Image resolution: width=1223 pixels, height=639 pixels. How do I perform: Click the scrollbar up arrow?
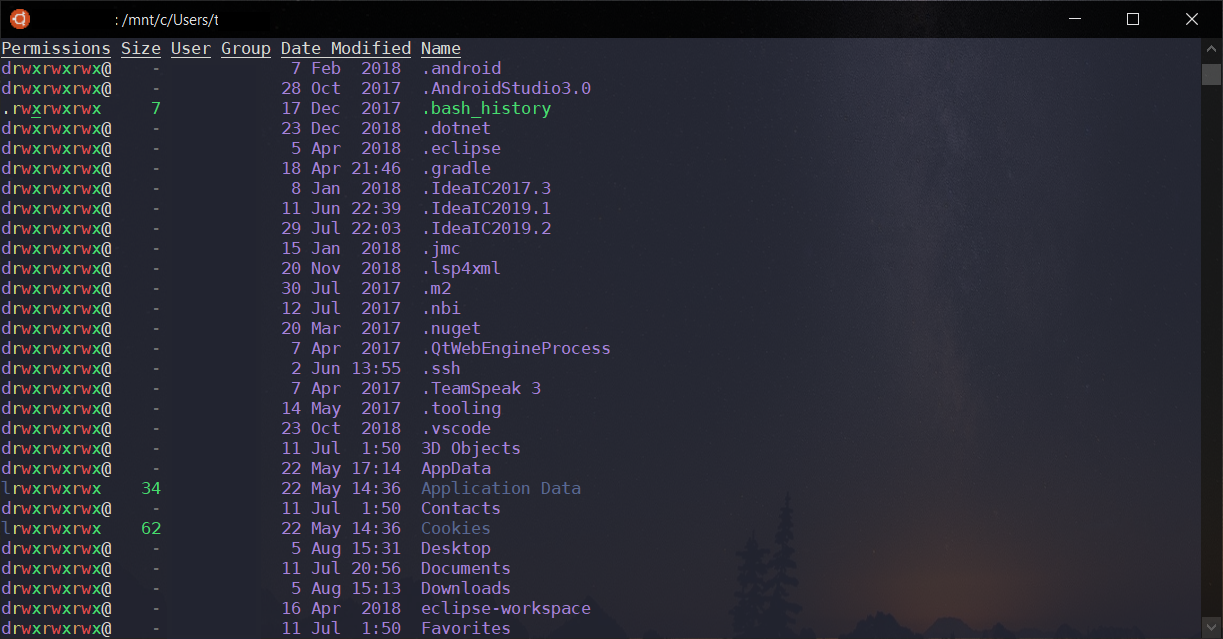1211,48
